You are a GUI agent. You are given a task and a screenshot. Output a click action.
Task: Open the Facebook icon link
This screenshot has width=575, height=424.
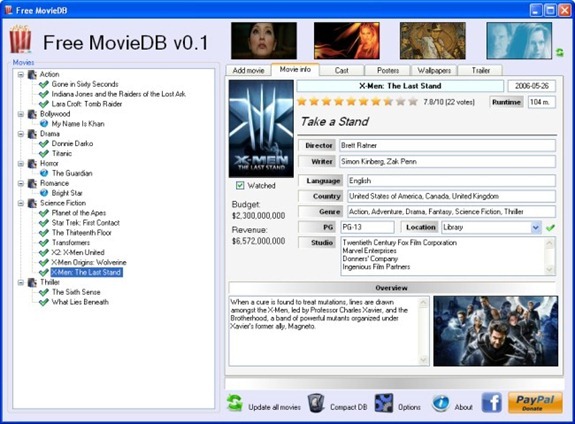click(491, 402)
